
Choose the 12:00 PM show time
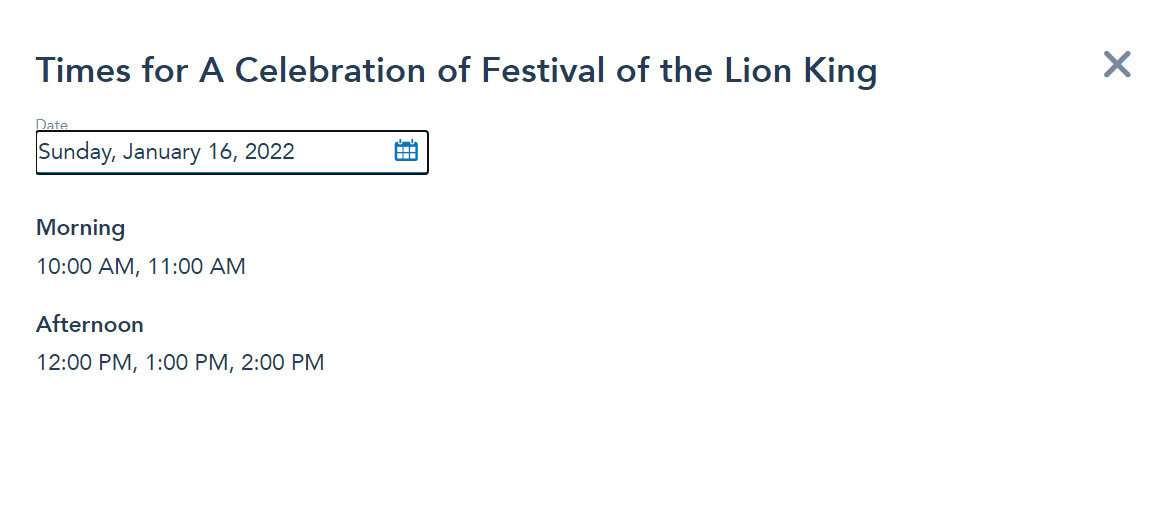click(x=85, y=363)
